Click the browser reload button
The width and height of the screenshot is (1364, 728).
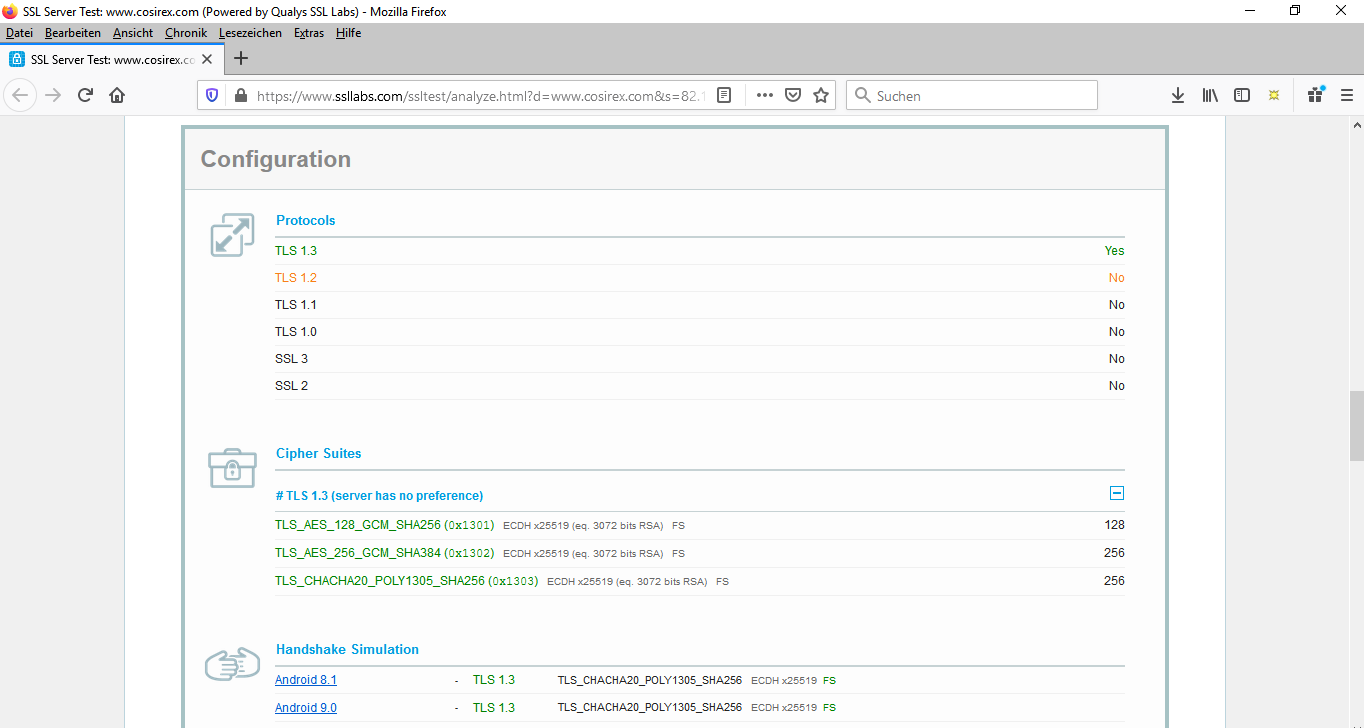pos(85,95)
